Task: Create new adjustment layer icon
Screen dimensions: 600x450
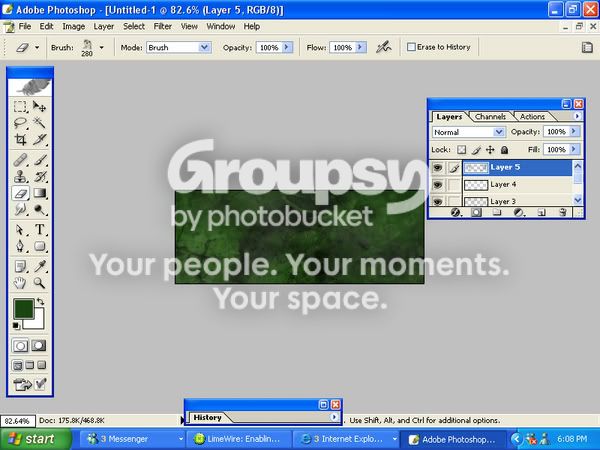Action: point(518,212)
